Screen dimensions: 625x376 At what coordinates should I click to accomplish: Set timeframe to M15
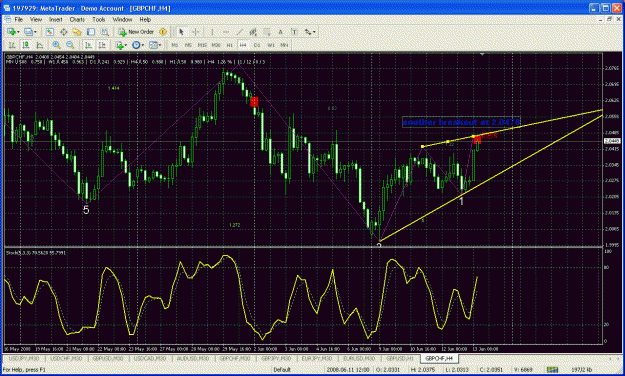point(202,45)
